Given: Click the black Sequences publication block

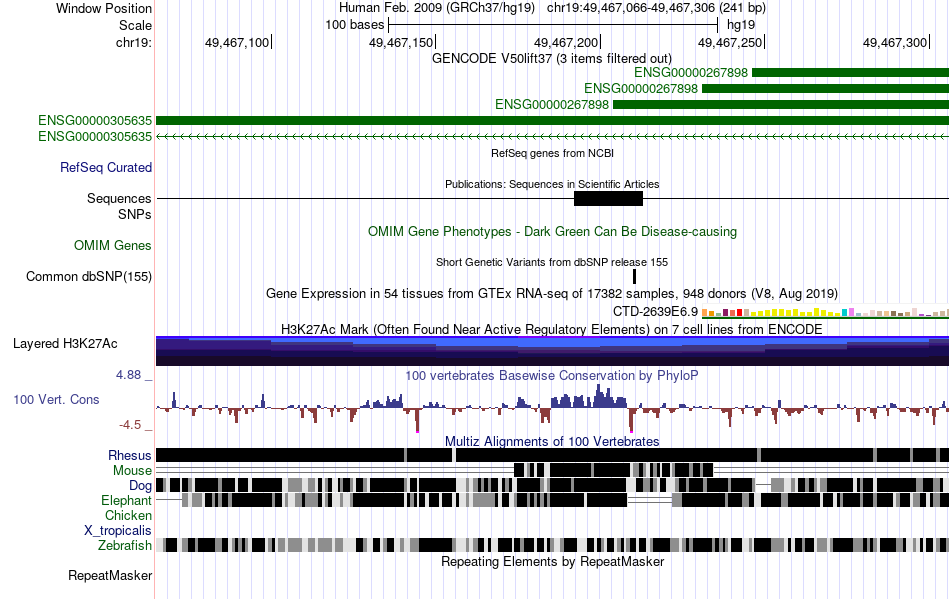Looking at the screenshot, I should pyautogui.click(x=608, y=199).
